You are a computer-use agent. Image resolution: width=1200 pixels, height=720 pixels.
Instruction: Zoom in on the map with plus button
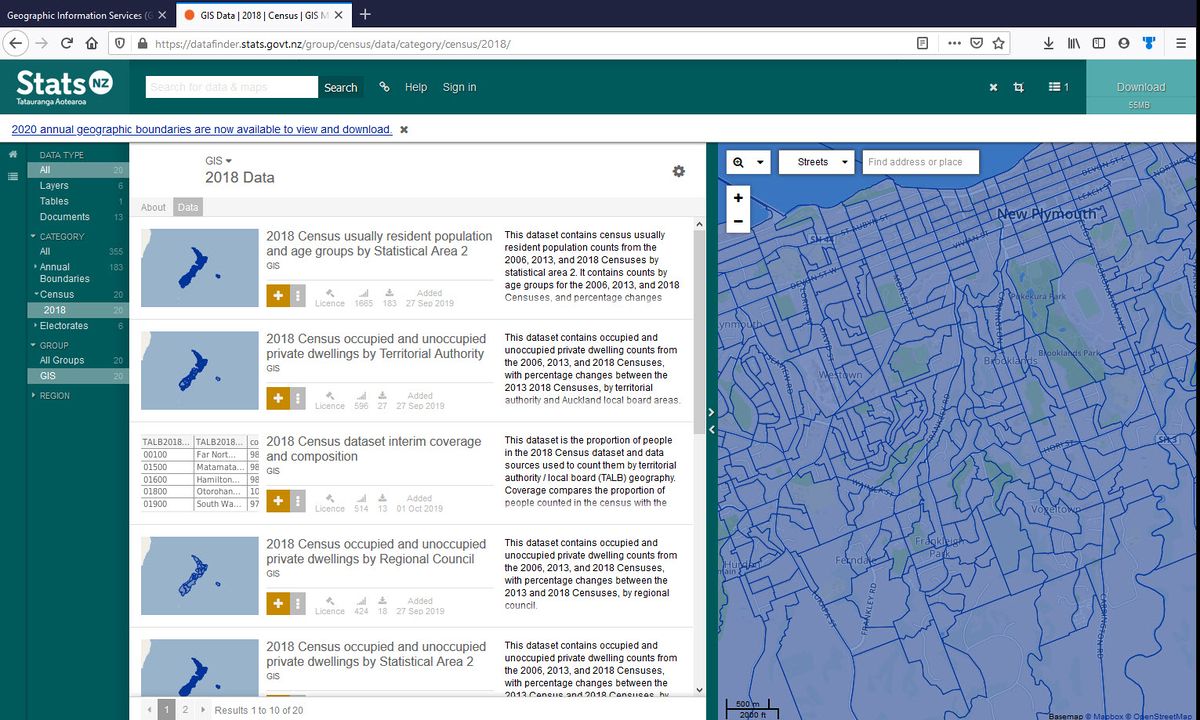point(738,198)
